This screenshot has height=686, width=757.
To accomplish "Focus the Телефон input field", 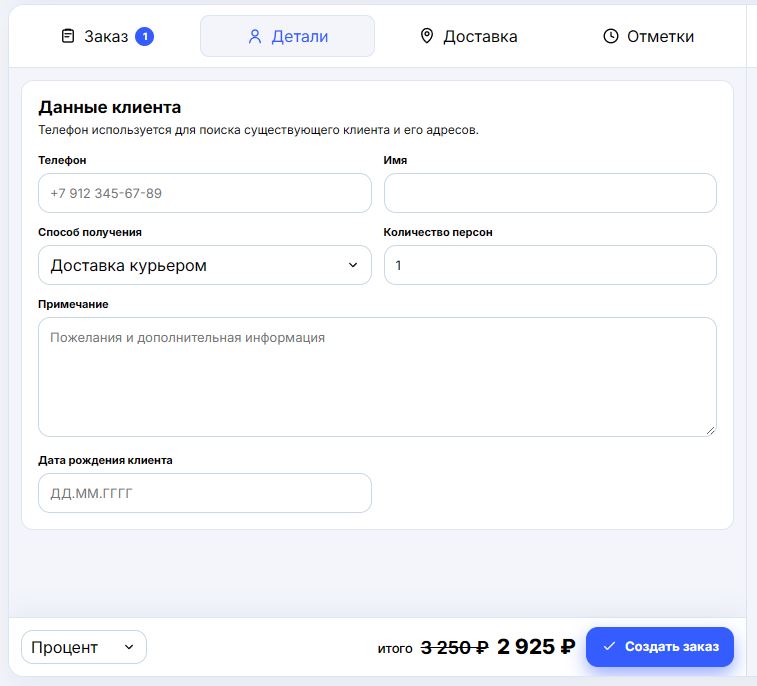I will tap(205, 193).
